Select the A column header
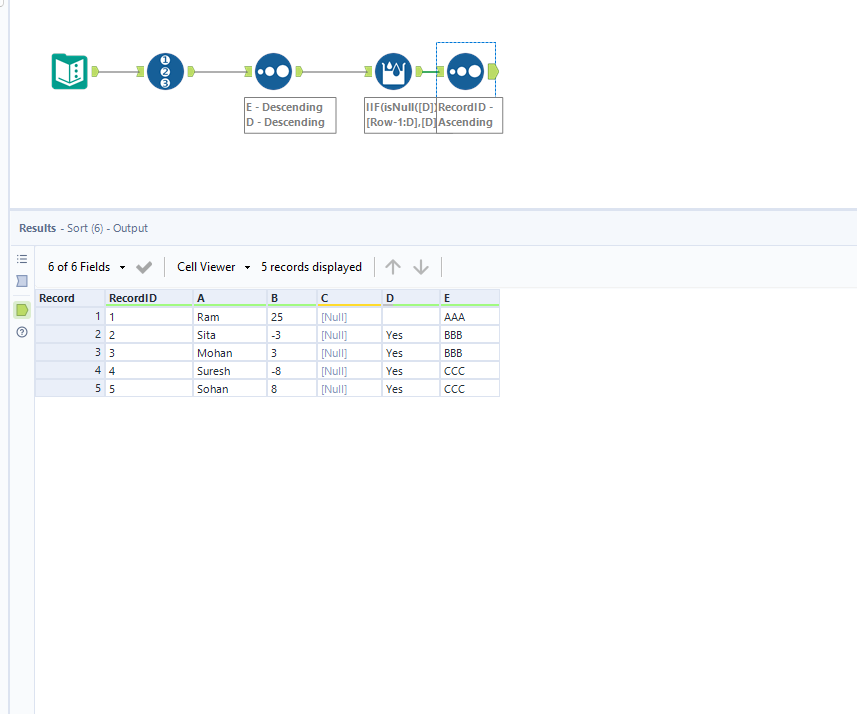This screenshot has width=857, height=714. 230,298
